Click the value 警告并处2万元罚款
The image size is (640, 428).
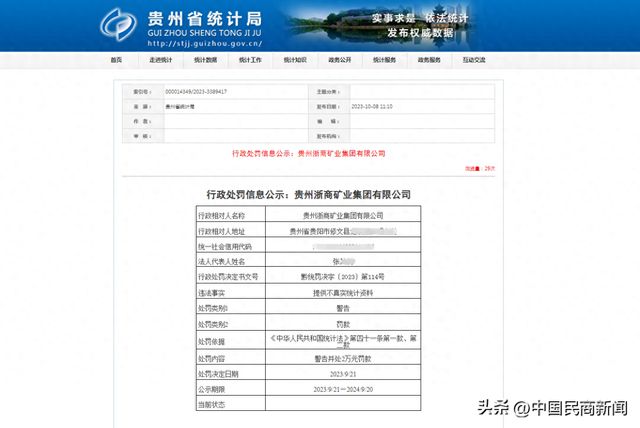[x=343, y=359]
